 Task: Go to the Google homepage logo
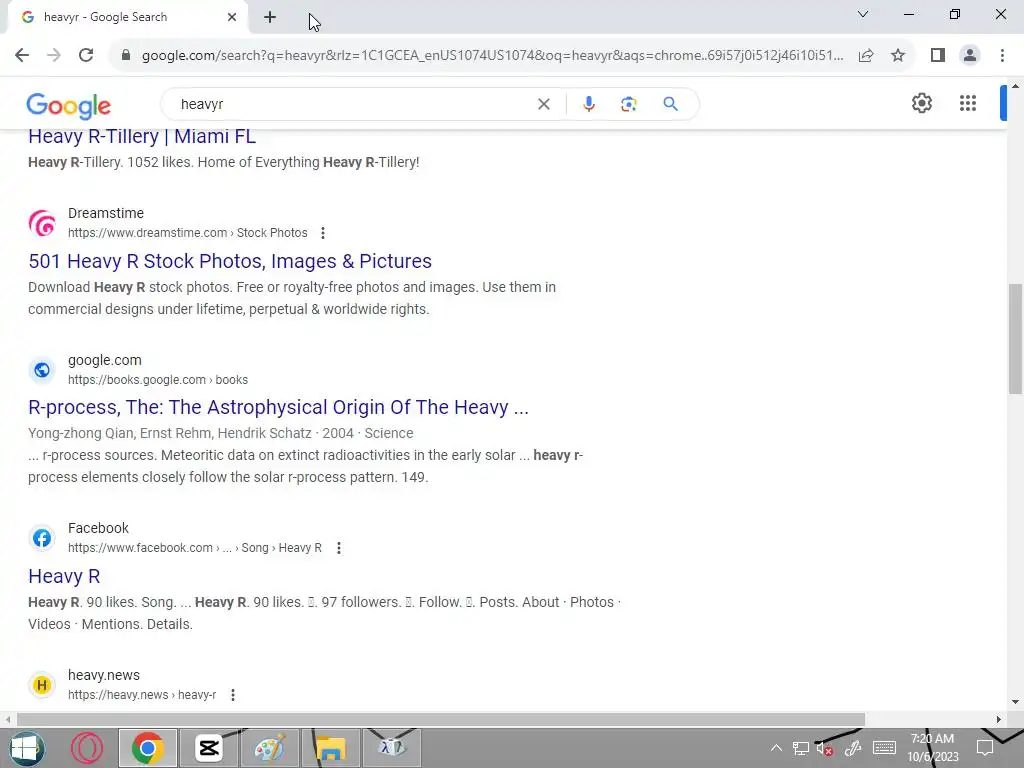tap(69, 106)
